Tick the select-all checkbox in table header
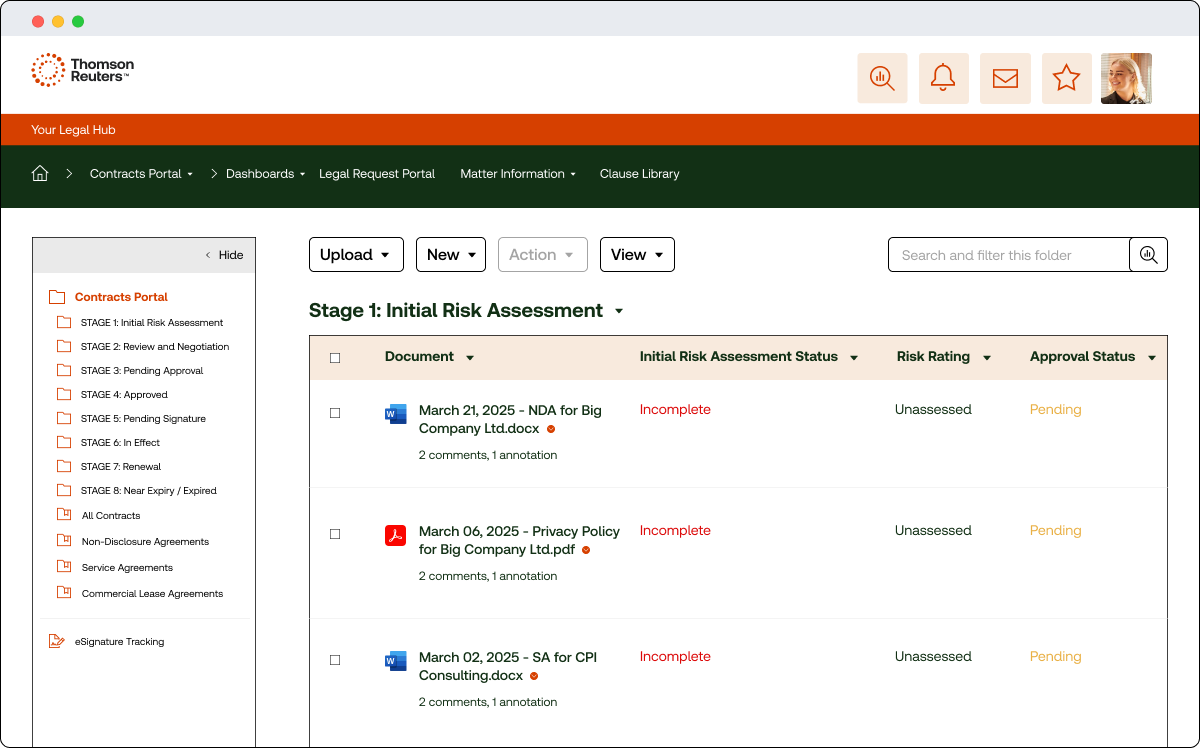1200x748 pixels. (335, 358)
